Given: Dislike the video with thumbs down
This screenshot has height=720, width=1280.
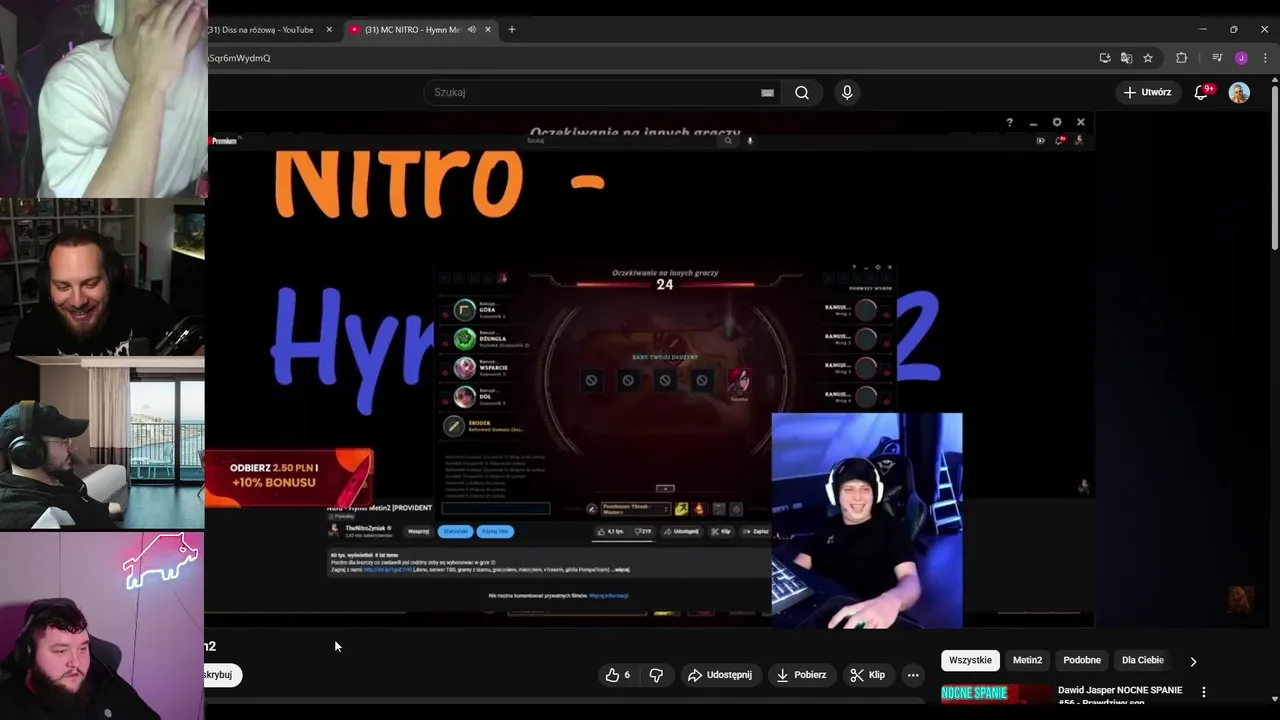Looking at the screenshot, I should 656,675.
